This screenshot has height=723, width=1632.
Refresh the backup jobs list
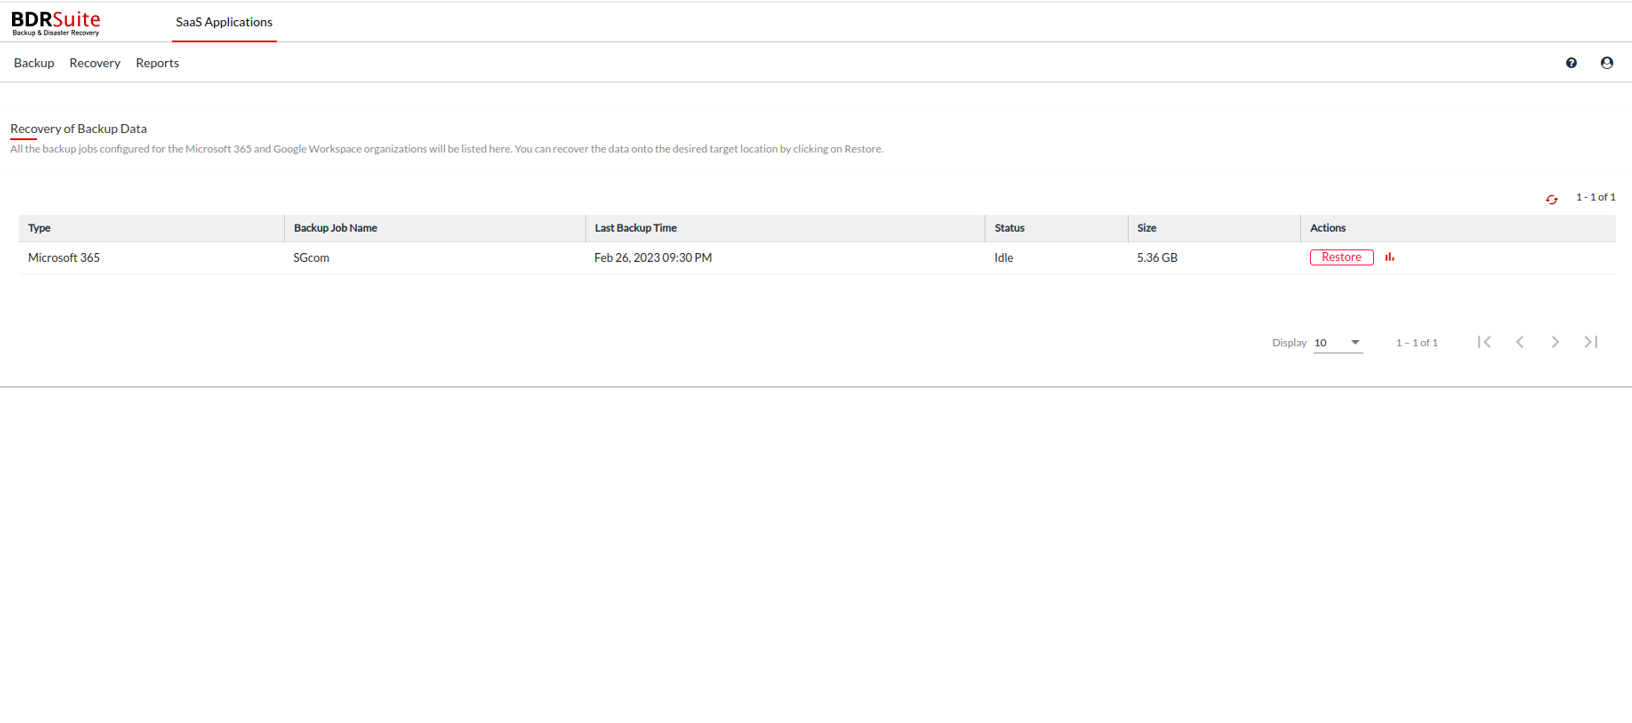(x=1552, y=199)
